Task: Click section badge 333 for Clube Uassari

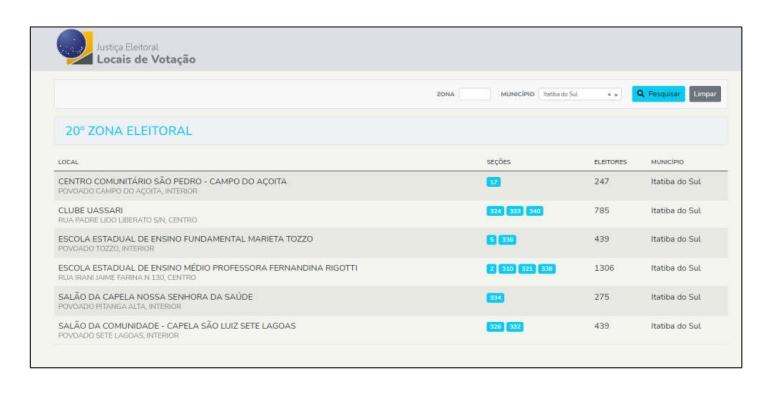Action: pos(515,211)
